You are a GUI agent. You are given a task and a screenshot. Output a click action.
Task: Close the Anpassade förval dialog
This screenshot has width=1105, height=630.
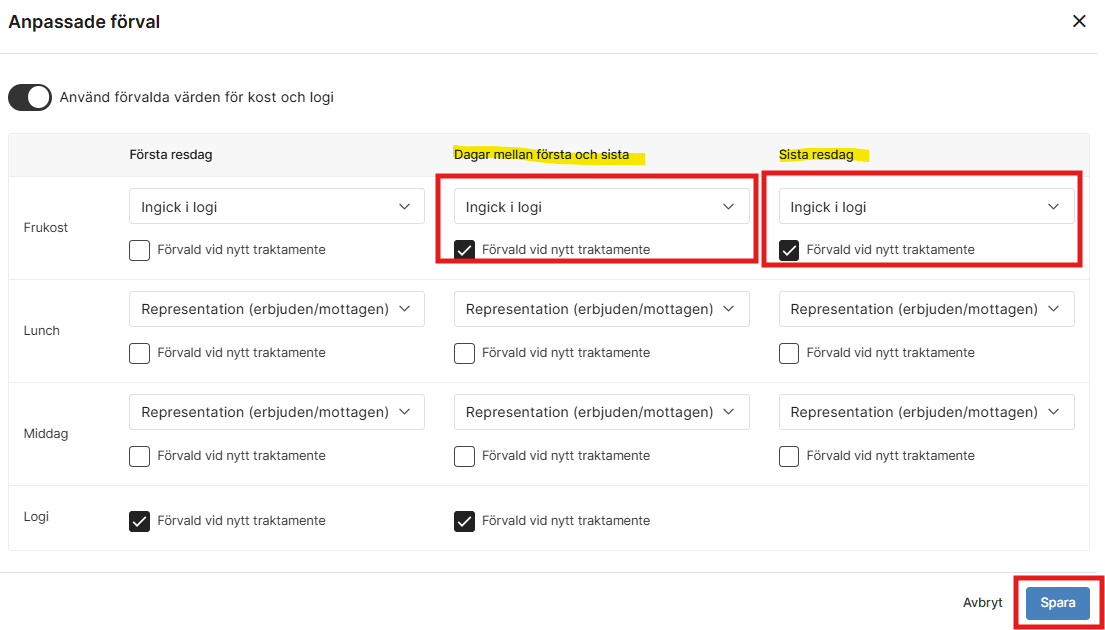(1079, 21)
